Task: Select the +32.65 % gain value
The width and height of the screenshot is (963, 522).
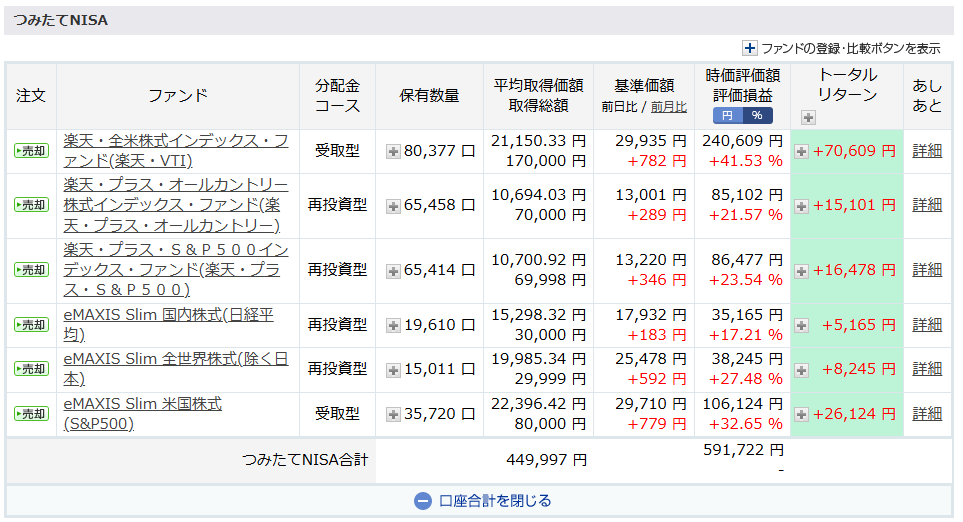Action: point(746,424)
